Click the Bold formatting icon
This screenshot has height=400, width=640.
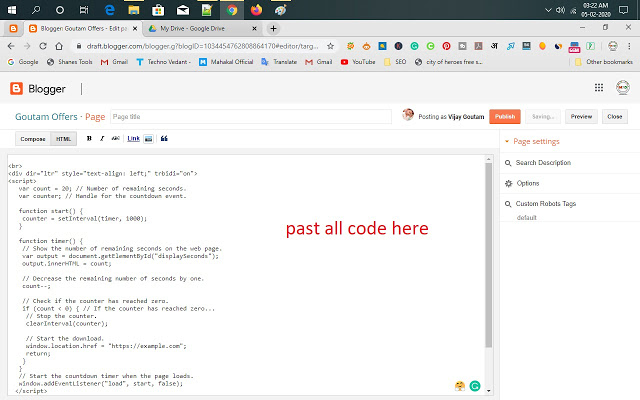(x=89, y=138)
